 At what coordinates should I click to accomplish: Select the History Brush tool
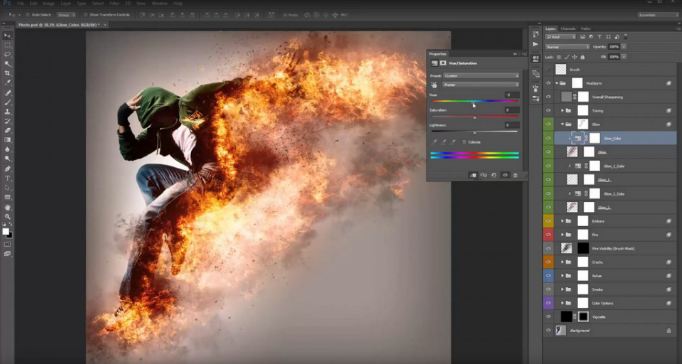click(7, 121)
